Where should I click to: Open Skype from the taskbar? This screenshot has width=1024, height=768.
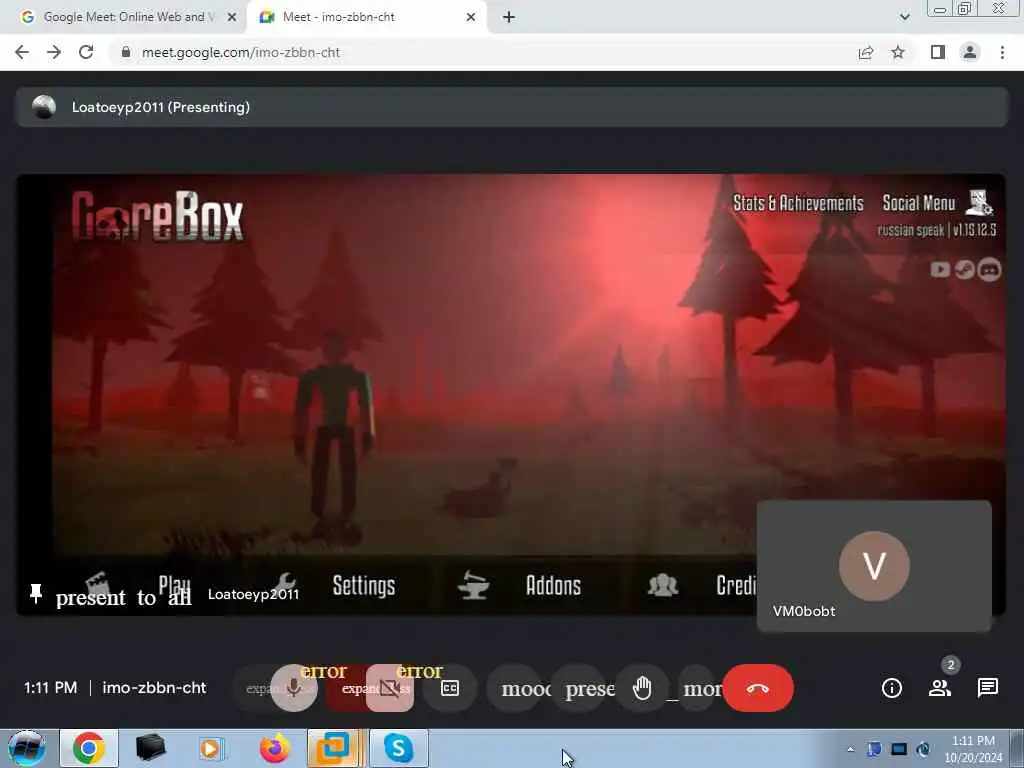(398, 748)
